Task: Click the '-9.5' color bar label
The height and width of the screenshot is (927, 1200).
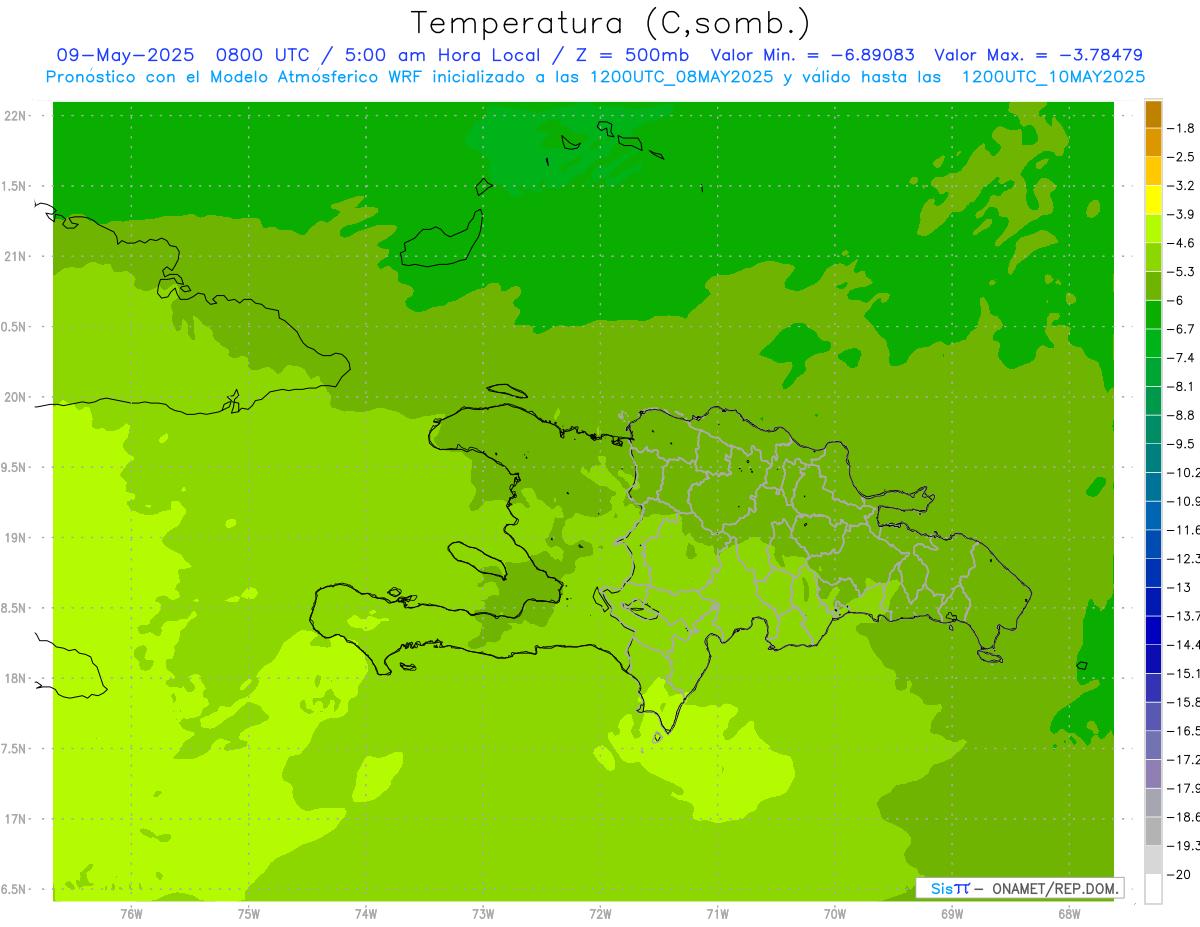Action: (1182, 444)
